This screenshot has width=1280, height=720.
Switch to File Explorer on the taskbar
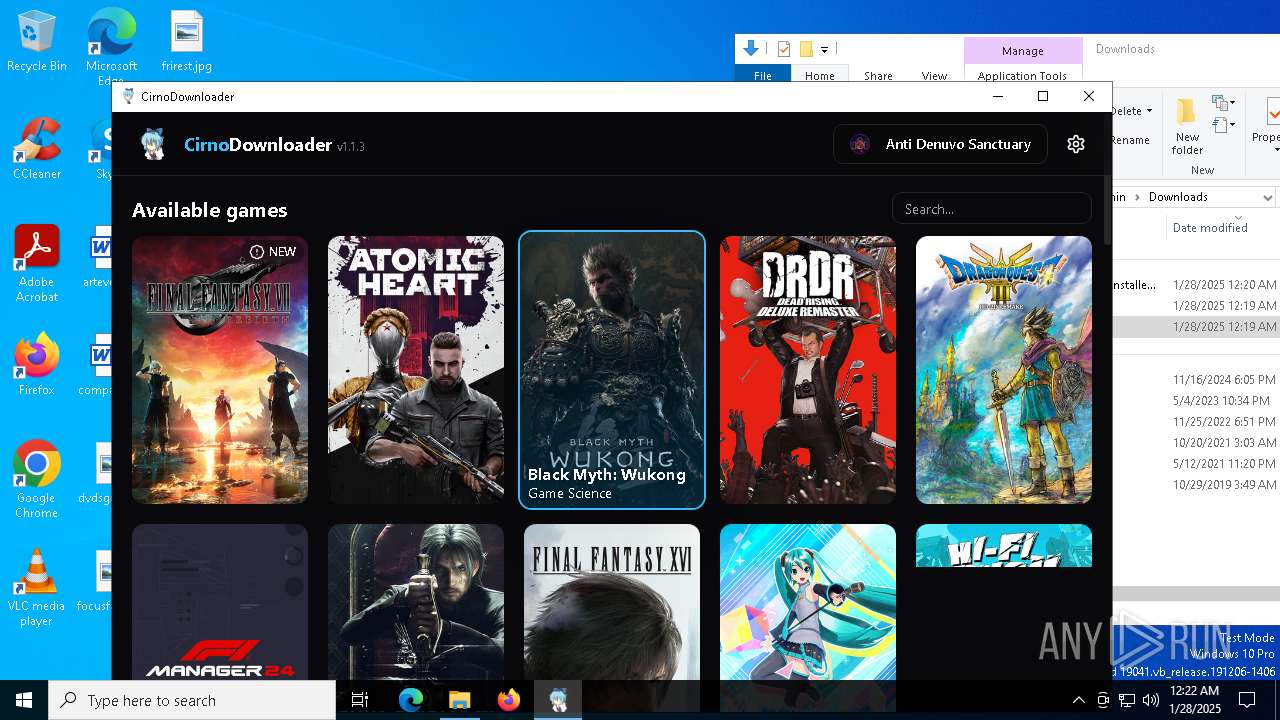coord(460,700)
